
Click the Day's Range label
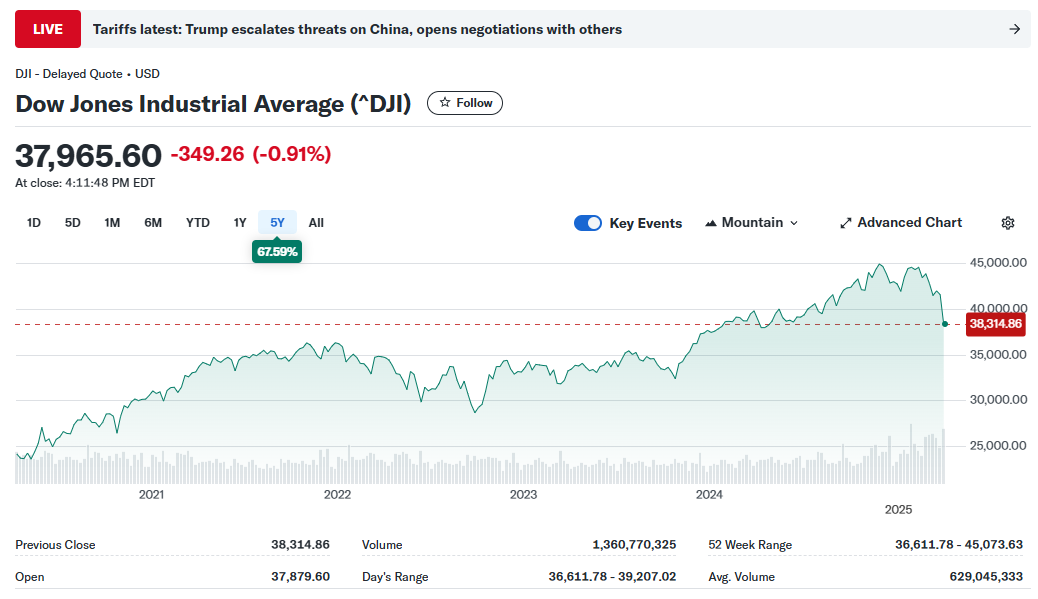[395, 576]
